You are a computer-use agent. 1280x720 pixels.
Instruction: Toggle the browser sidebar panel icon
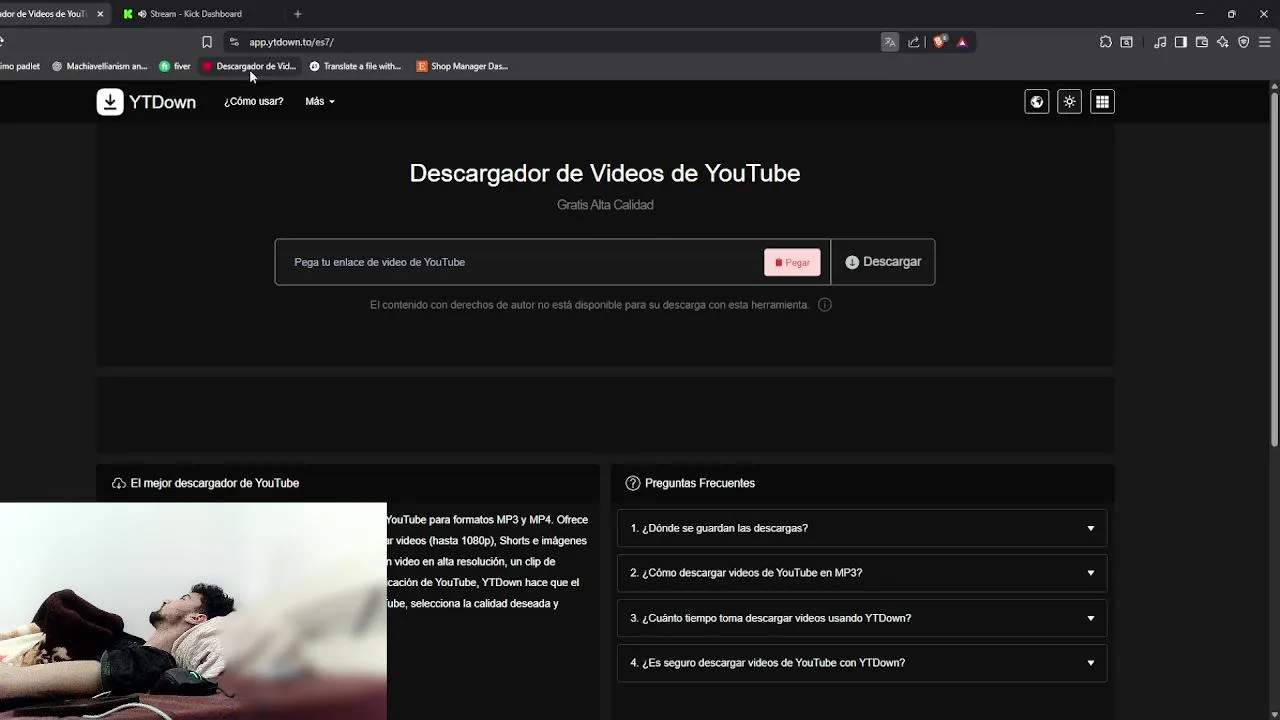point(1181,42)
